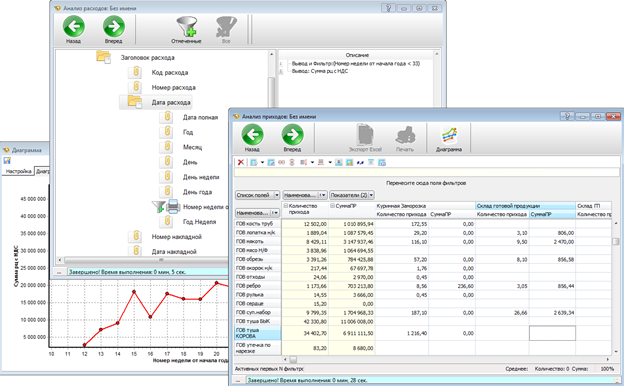
Task: Select Номер расхода in the tree
Action: 174,88
